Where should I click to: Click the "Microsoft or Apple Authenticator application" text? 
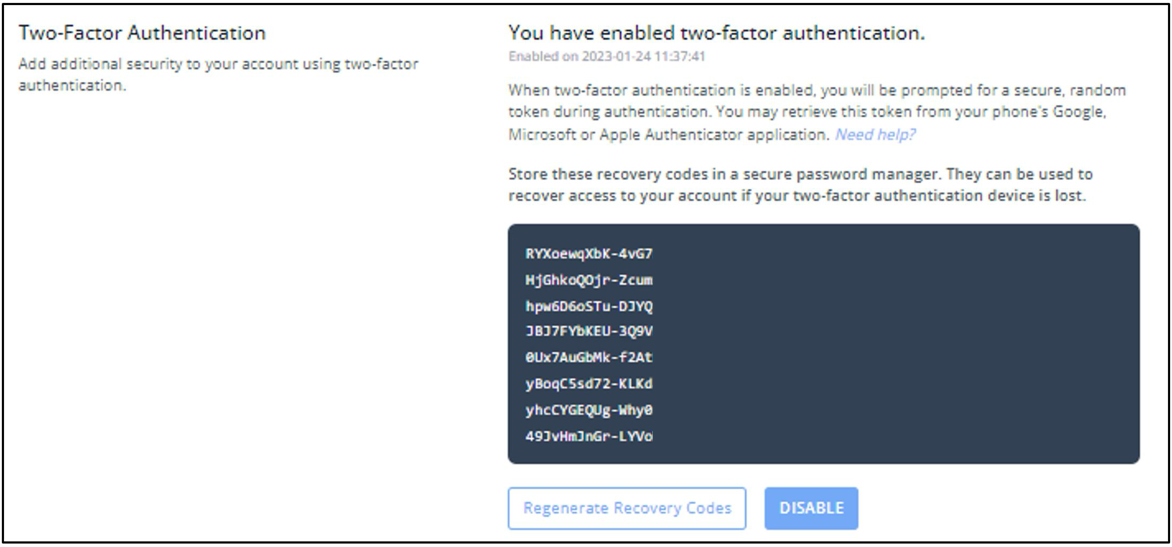[x=668, y=134]
